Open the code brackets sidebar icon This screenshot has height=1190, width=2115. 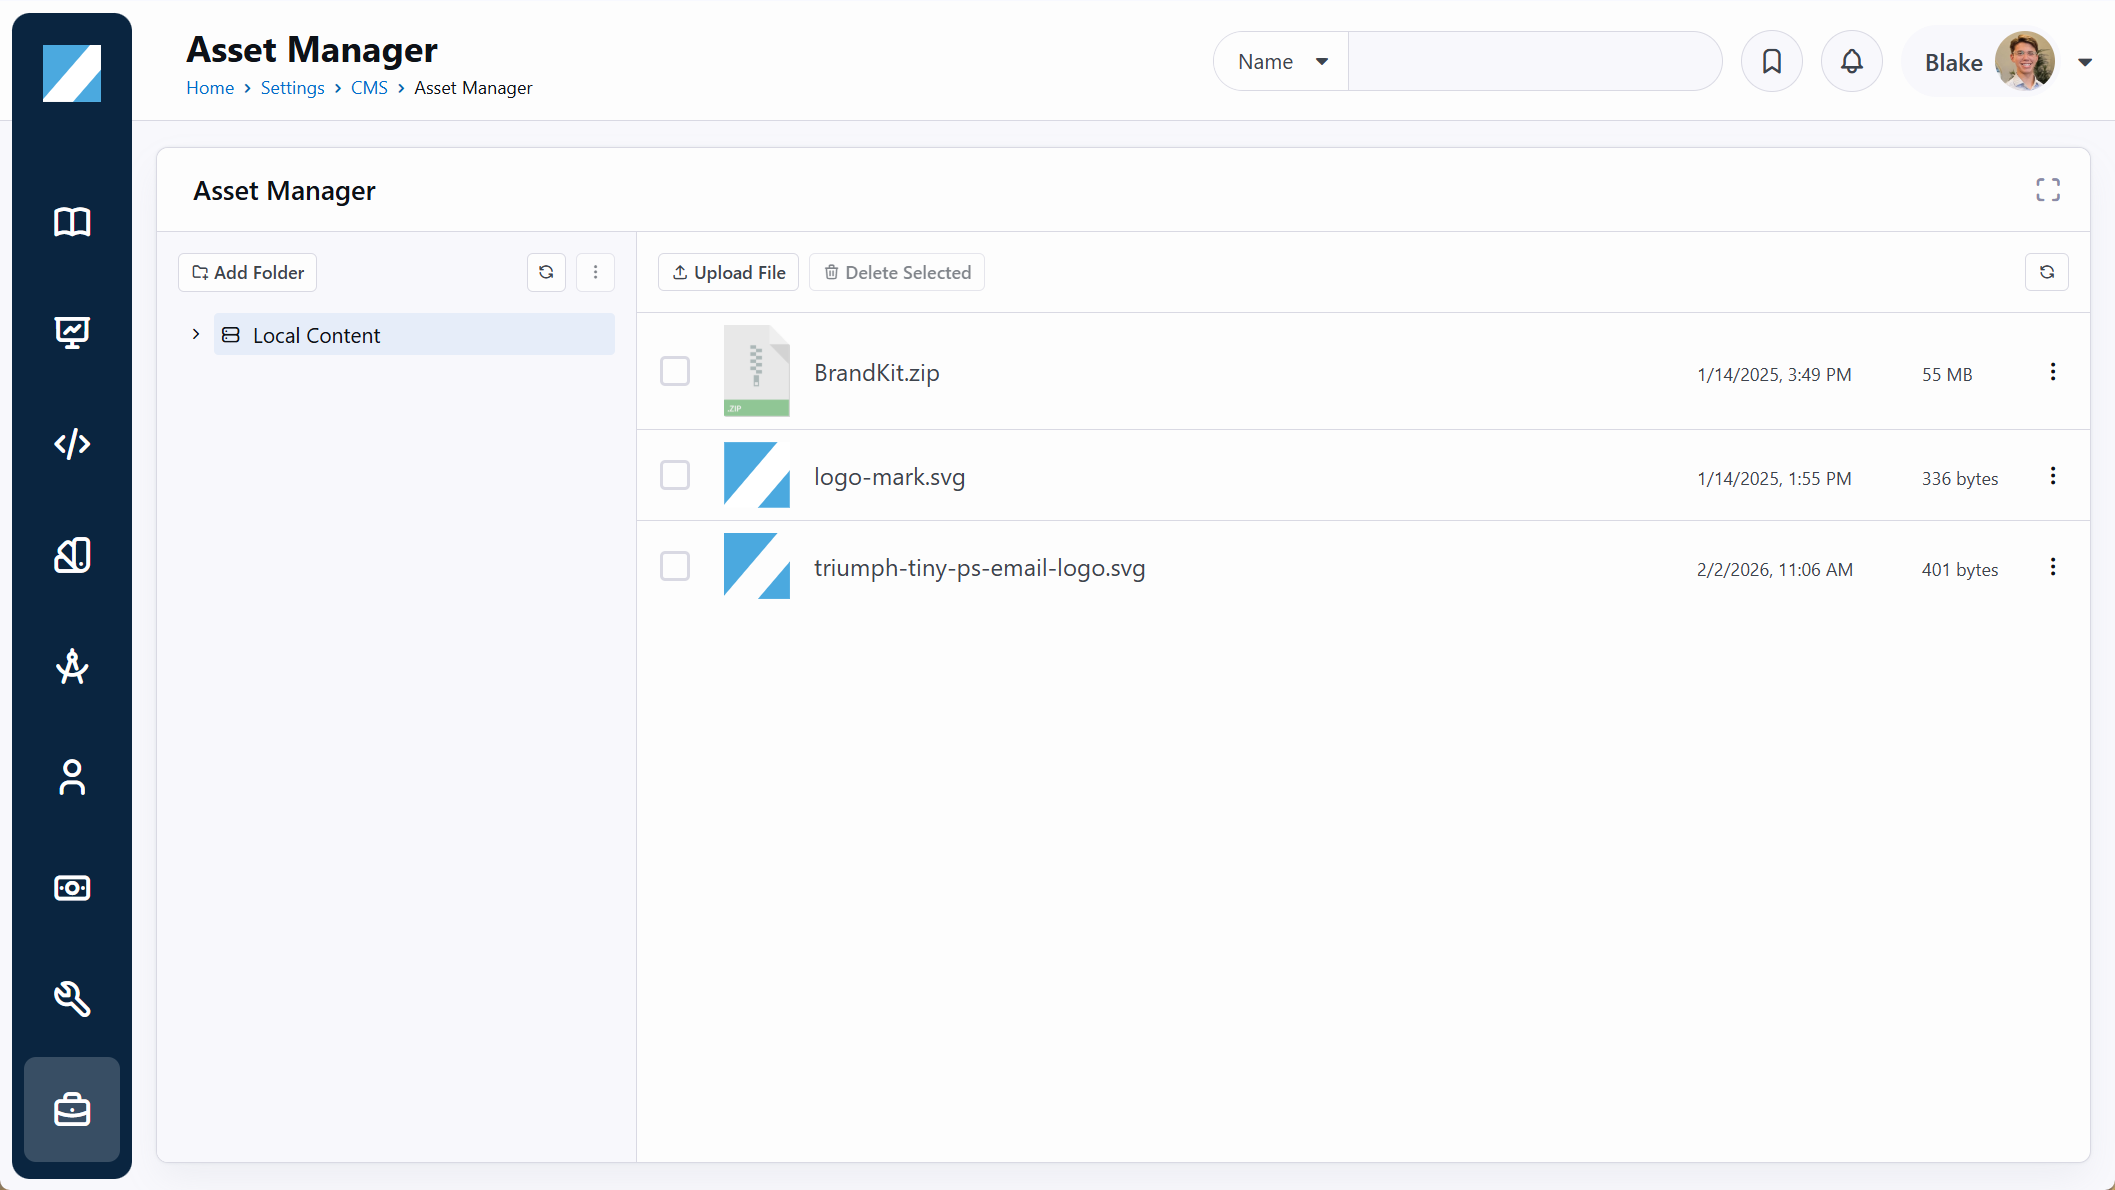pos(72,443)
